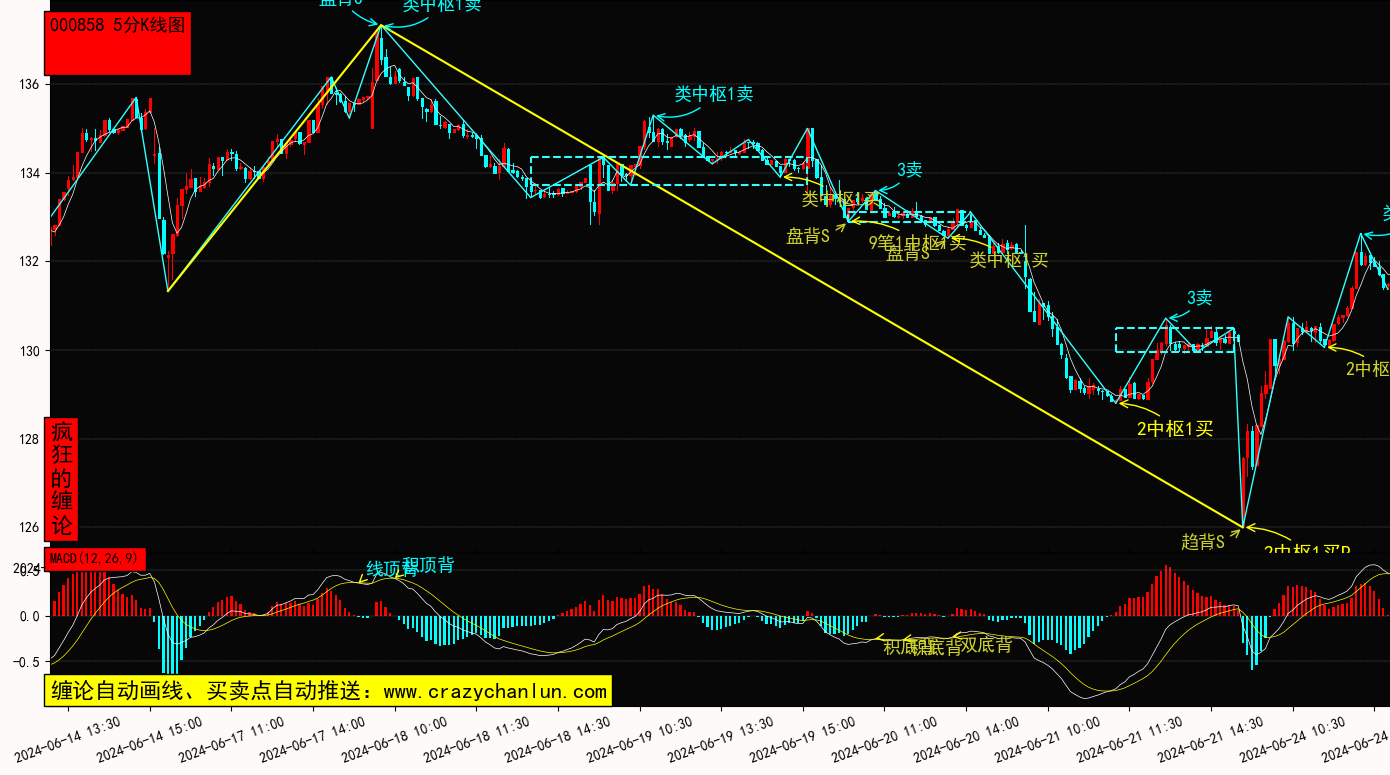Select the 2024-06-14 13:30 time label
The width and height of the screenshot is (1390, 775).
click(68, 739)
